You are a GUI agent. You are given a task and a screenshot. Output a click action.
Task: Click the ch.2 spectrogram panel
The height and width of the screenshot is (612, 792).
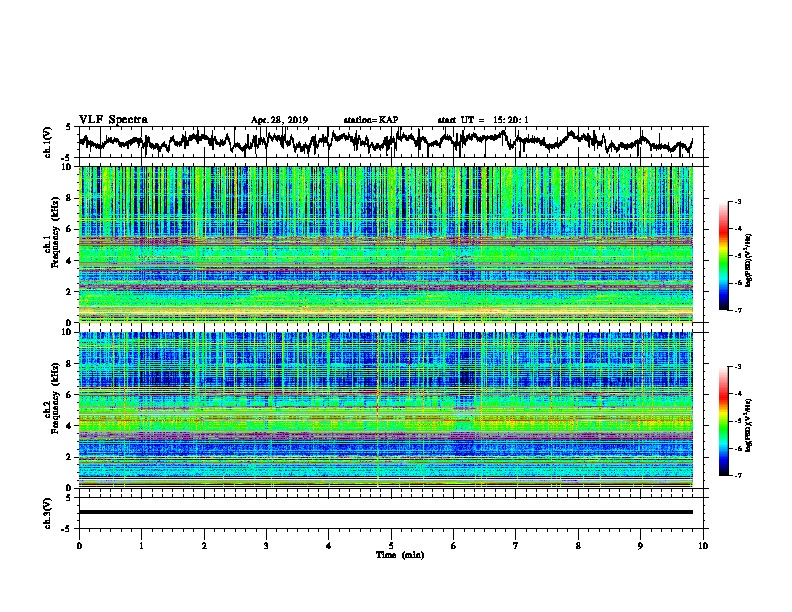(x=385, y=410)
